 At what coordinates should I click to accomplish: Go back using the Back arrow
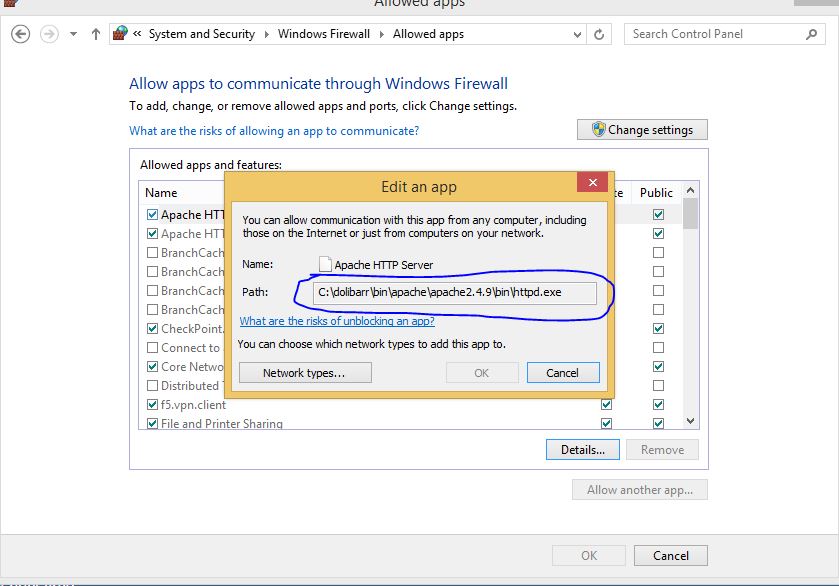[20, 34]
